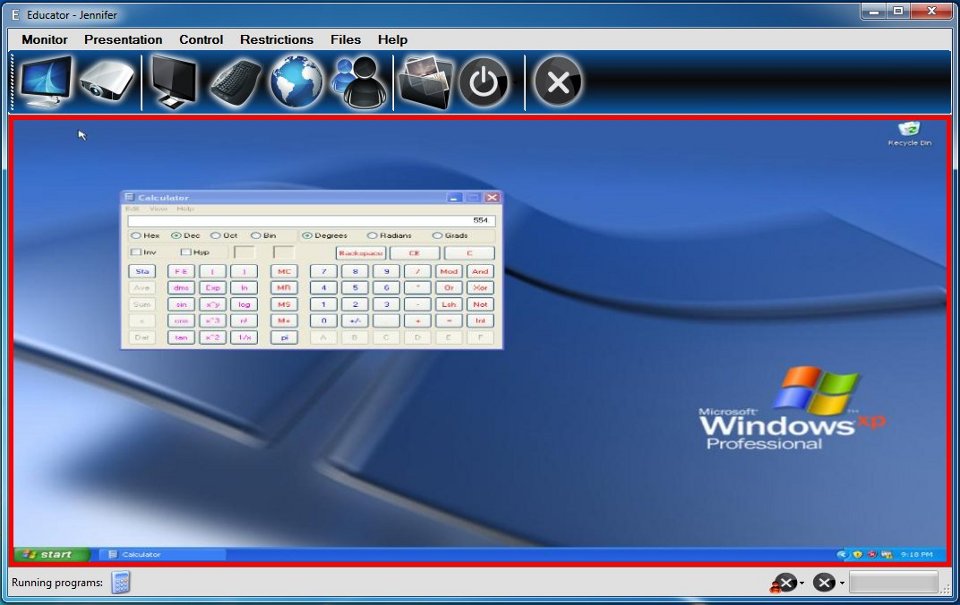Click the CE calculator button
The width and height of the screenshot is (960, 605).
click(414, 253)
